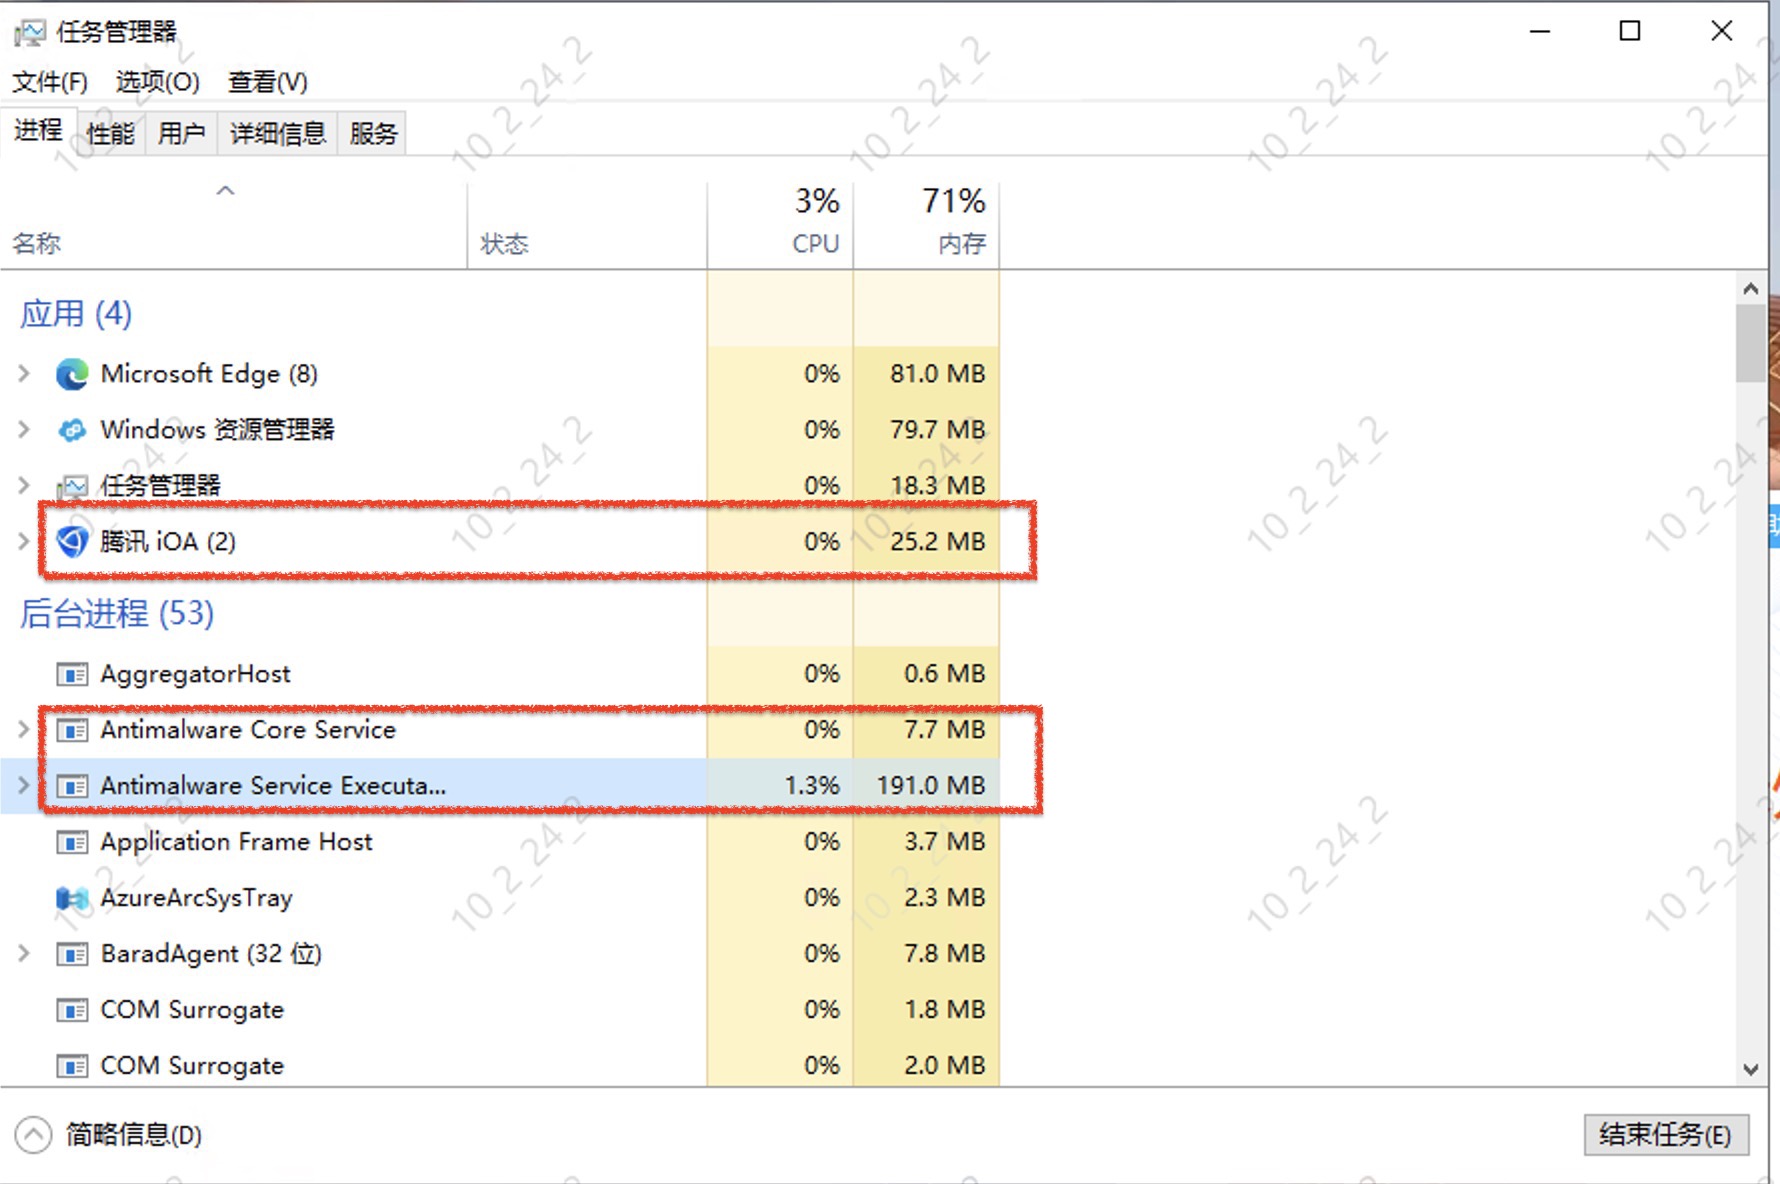Click the 1.3% CPU value
Viewport: 1780px width, 1184px height.
[x=812, y=786]
